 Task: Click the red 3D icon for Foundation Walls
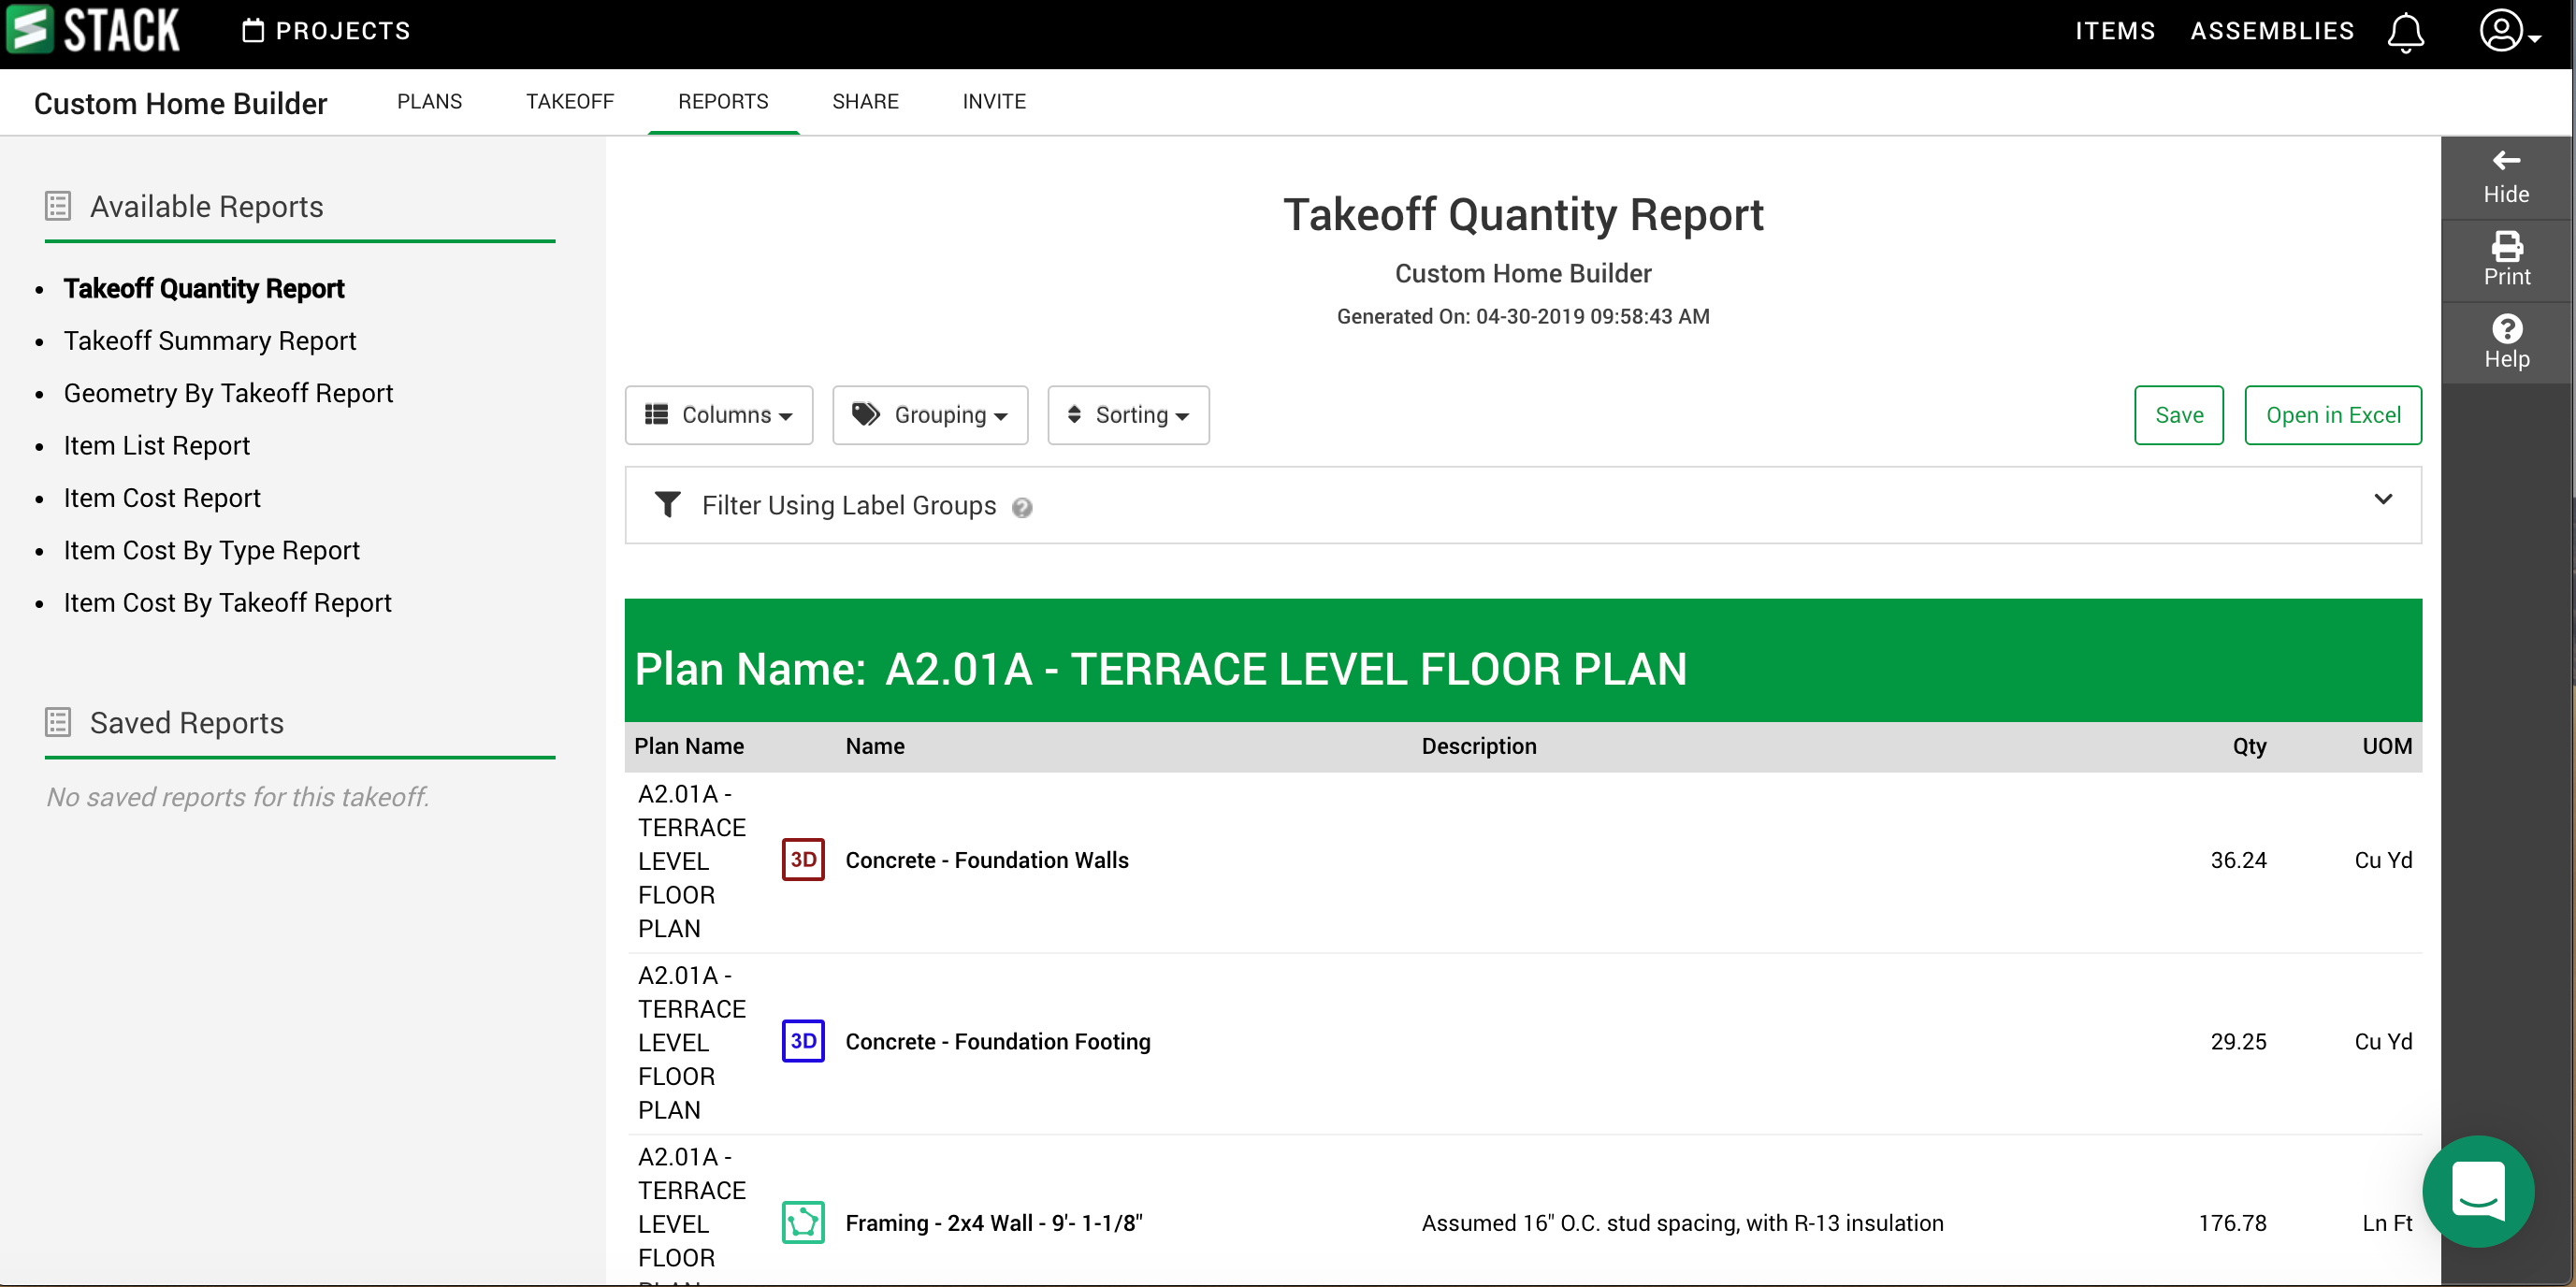tap(803, 860)
